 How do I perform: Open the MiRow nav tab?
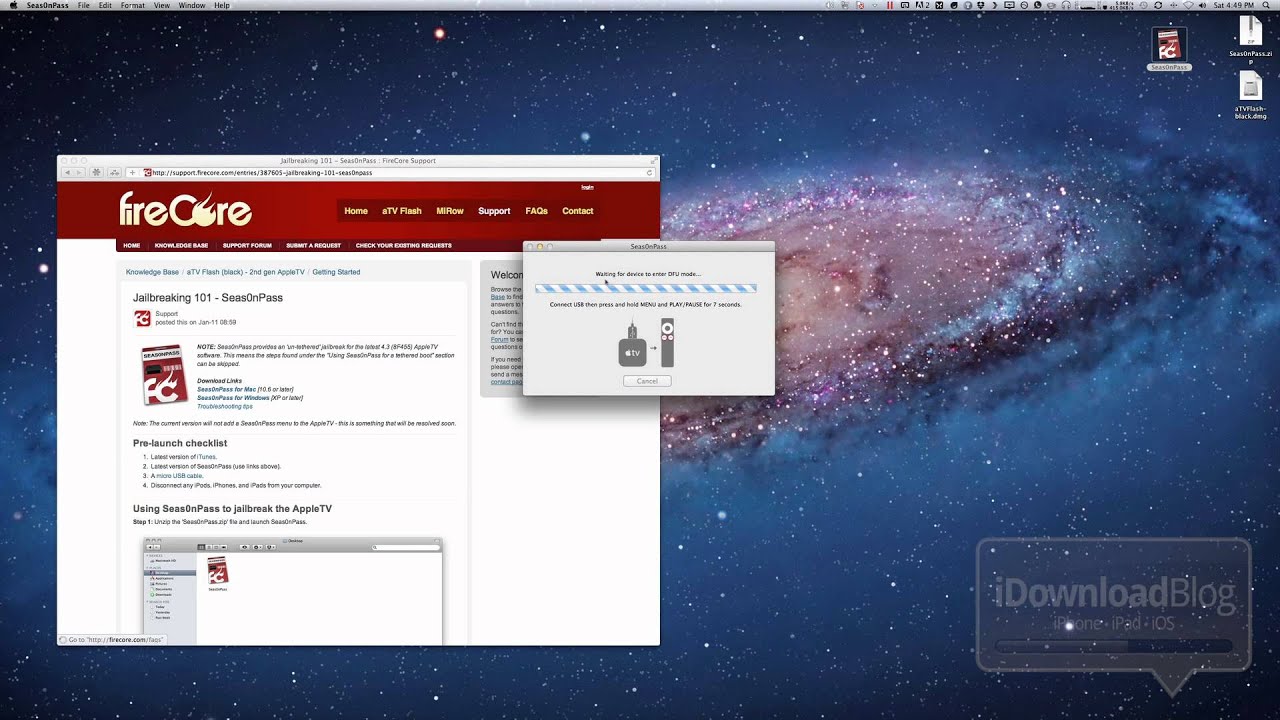point(450,211)
